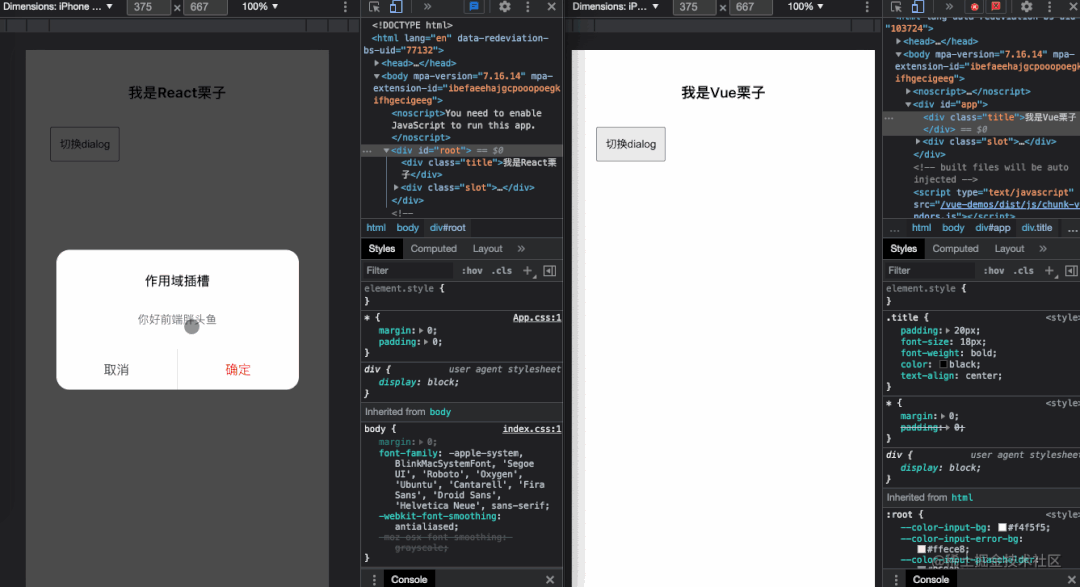The height and width of the screenshot is (587, 1080).
Task: Open index.css:1 source link
Action: click(532, 429)
